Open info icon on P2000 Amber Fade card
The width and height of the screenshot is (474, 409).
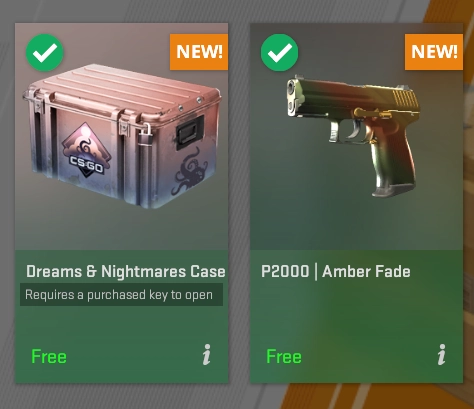pyautogui.click(x=442, y=355)
